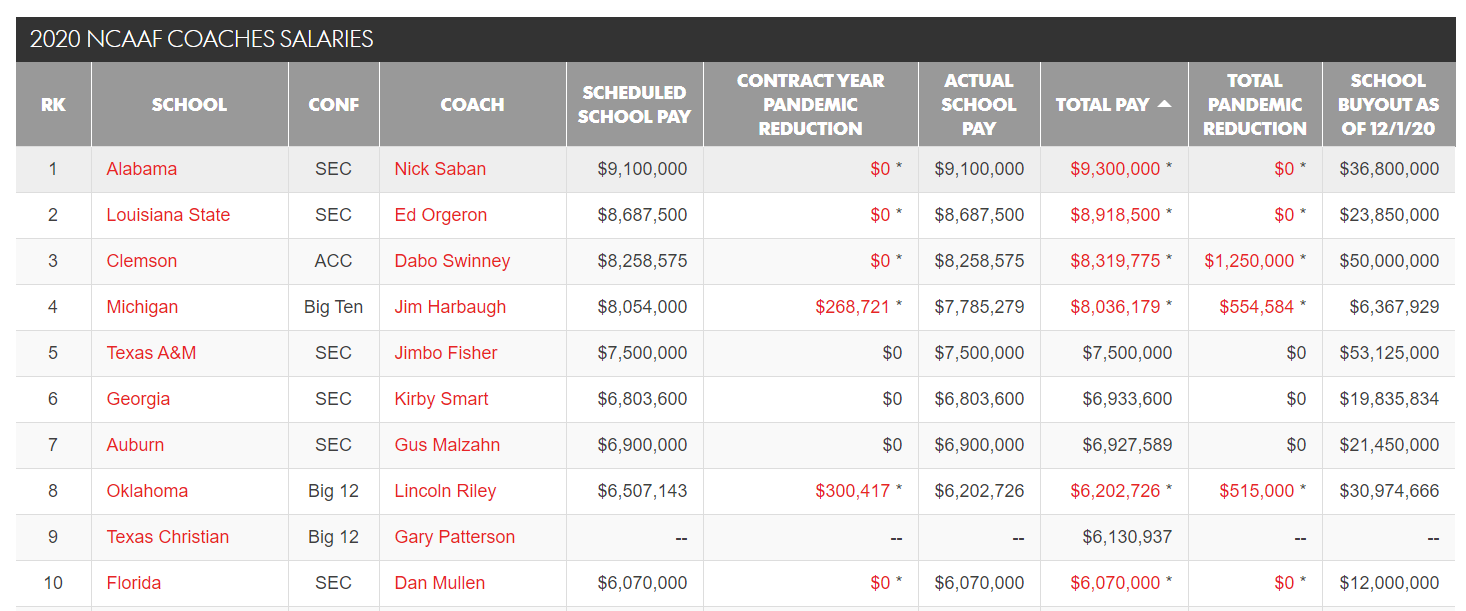
Task: Sort by Contract Year Pandemic Reduction header
Action: pos(810,104)
